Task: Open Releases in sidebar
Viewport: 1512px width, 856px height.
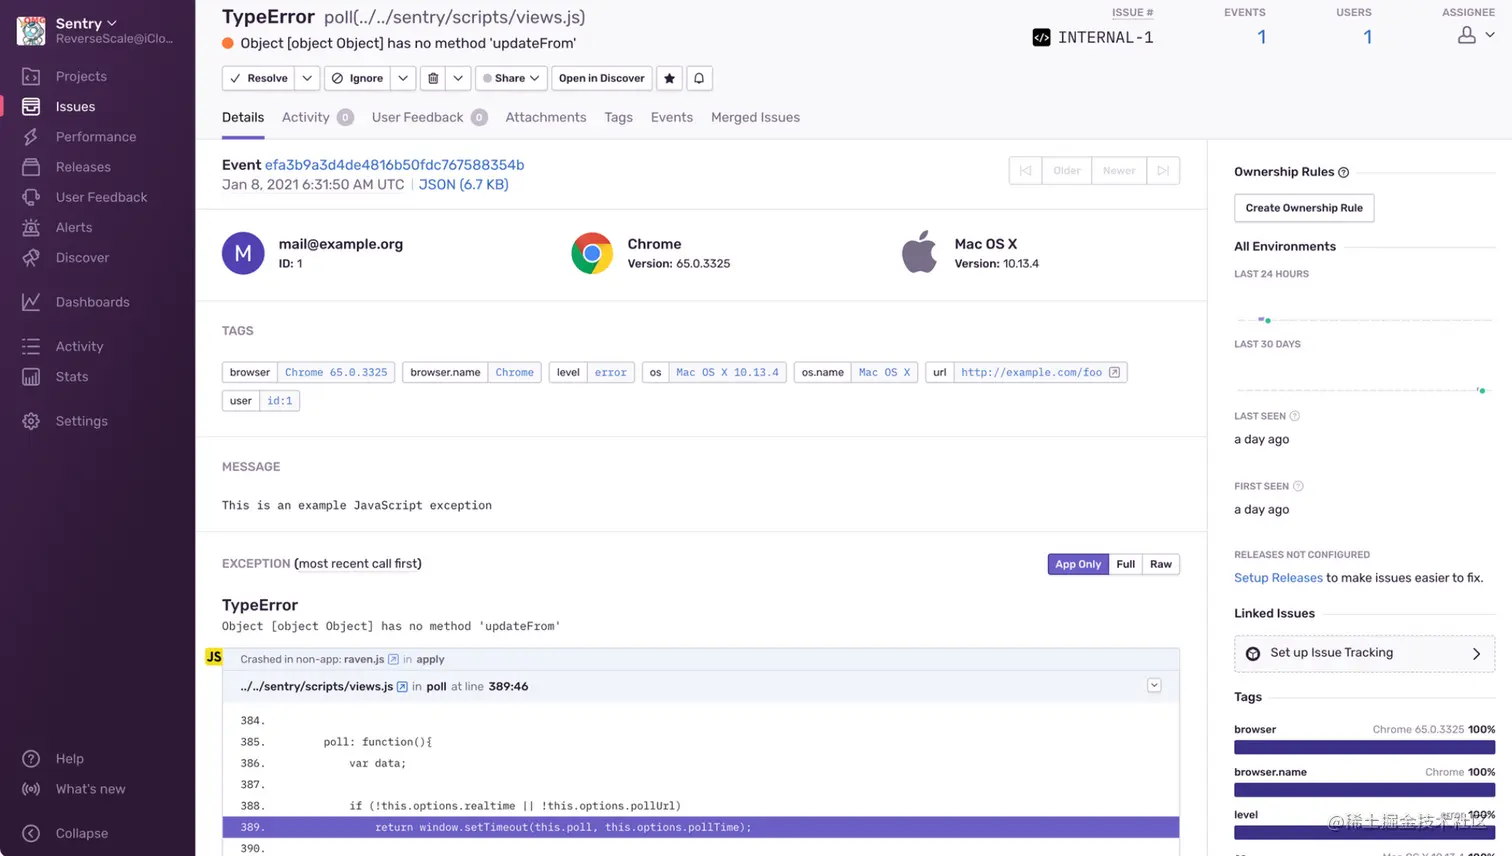Action: [83, 167]
